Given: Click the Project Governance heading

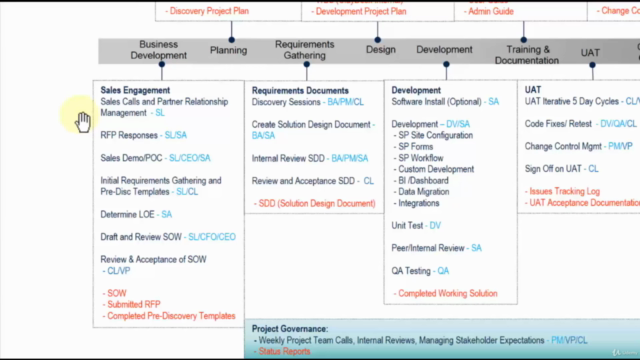Looking at the screenshot, I should pos(290,329).
